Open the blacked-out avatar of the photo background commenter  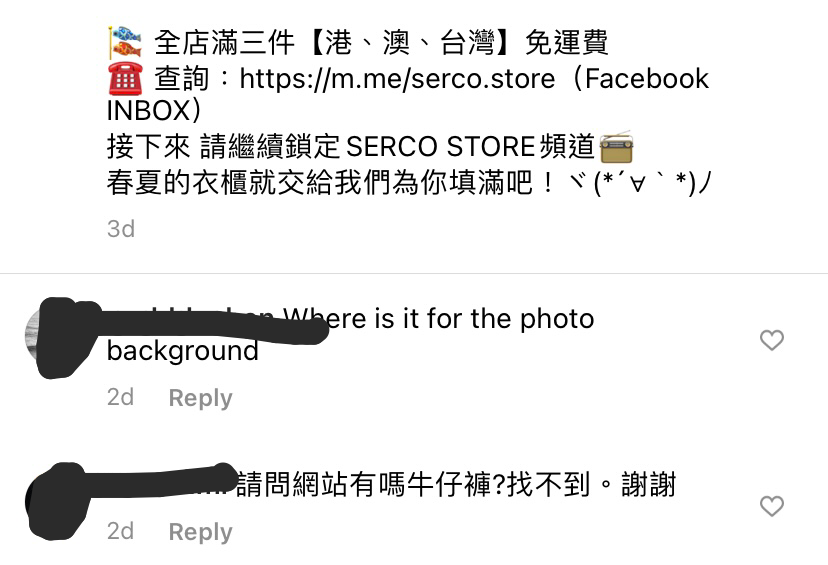pyautogui.click(x=58, y=337)
